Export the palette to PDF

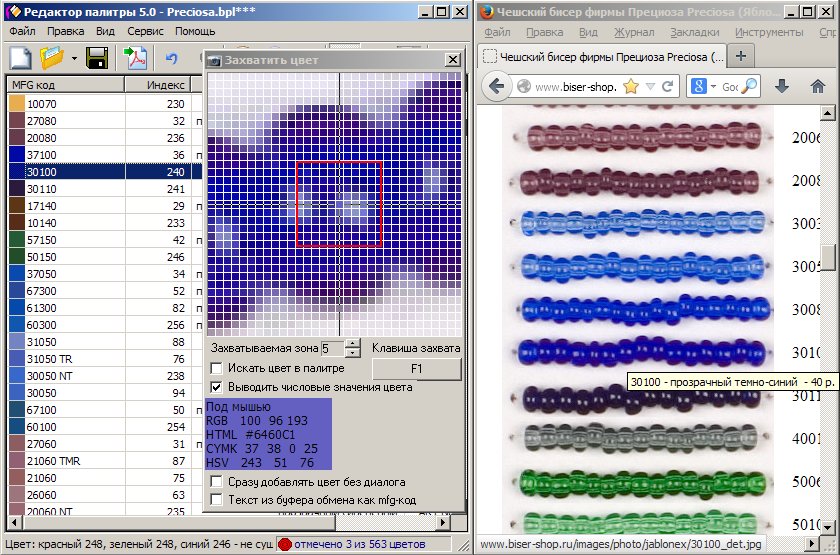135,59
